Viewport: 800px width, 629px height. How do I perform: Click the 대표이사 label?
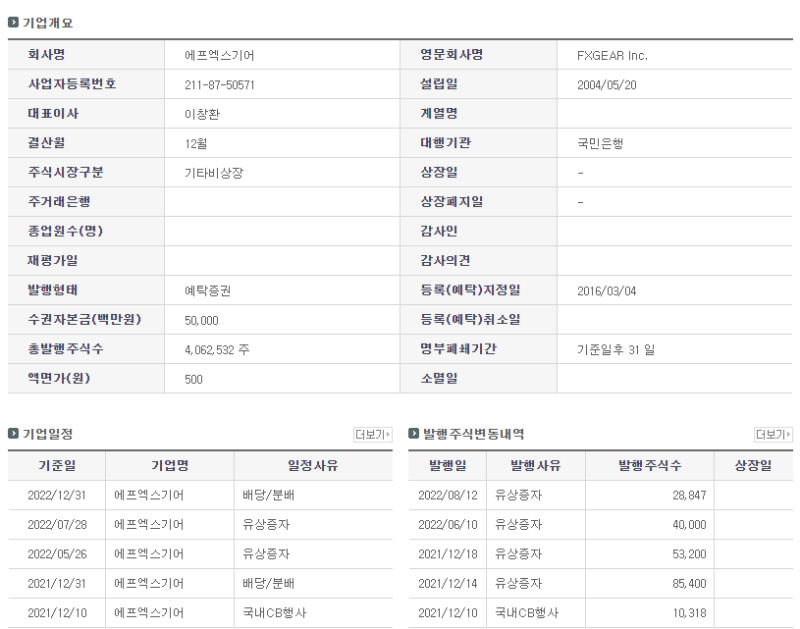(x=53, y=114)
